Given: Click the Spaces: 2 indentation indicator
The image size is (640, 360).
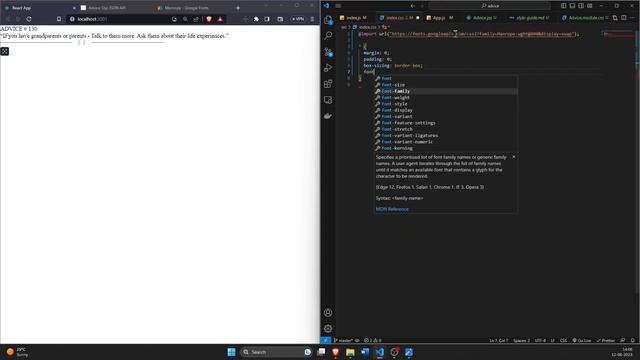Looking at the screenshot, I should (x=521, y=340).
